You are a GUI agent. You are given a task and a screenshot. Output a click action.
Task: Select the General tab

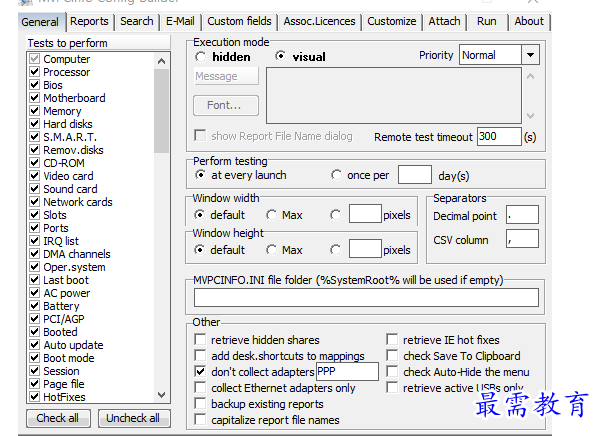(x=40, y=22)
